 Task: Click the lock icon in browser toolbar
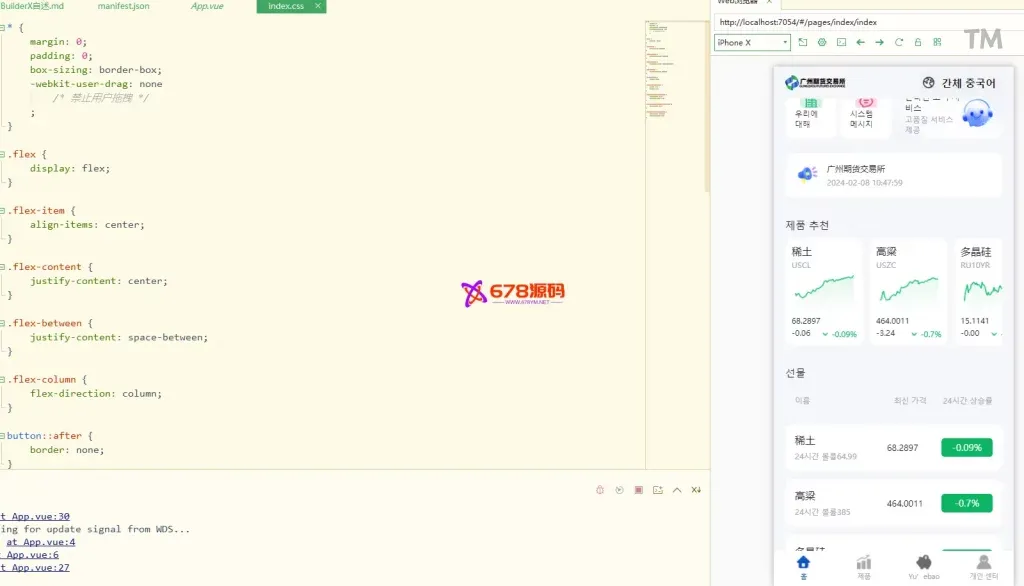point(918,42)
